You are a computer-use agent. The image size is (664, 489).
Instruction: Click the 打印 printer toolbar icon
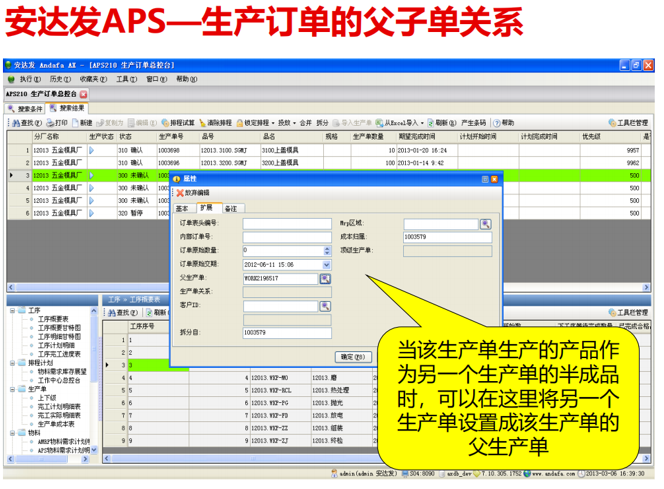click(x=50, y=123)
